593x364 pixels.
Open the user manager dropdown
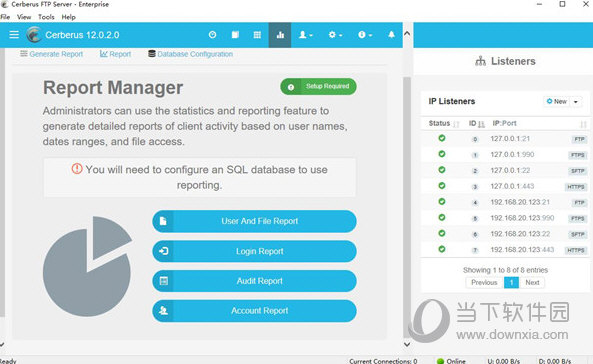click(306, 35)
